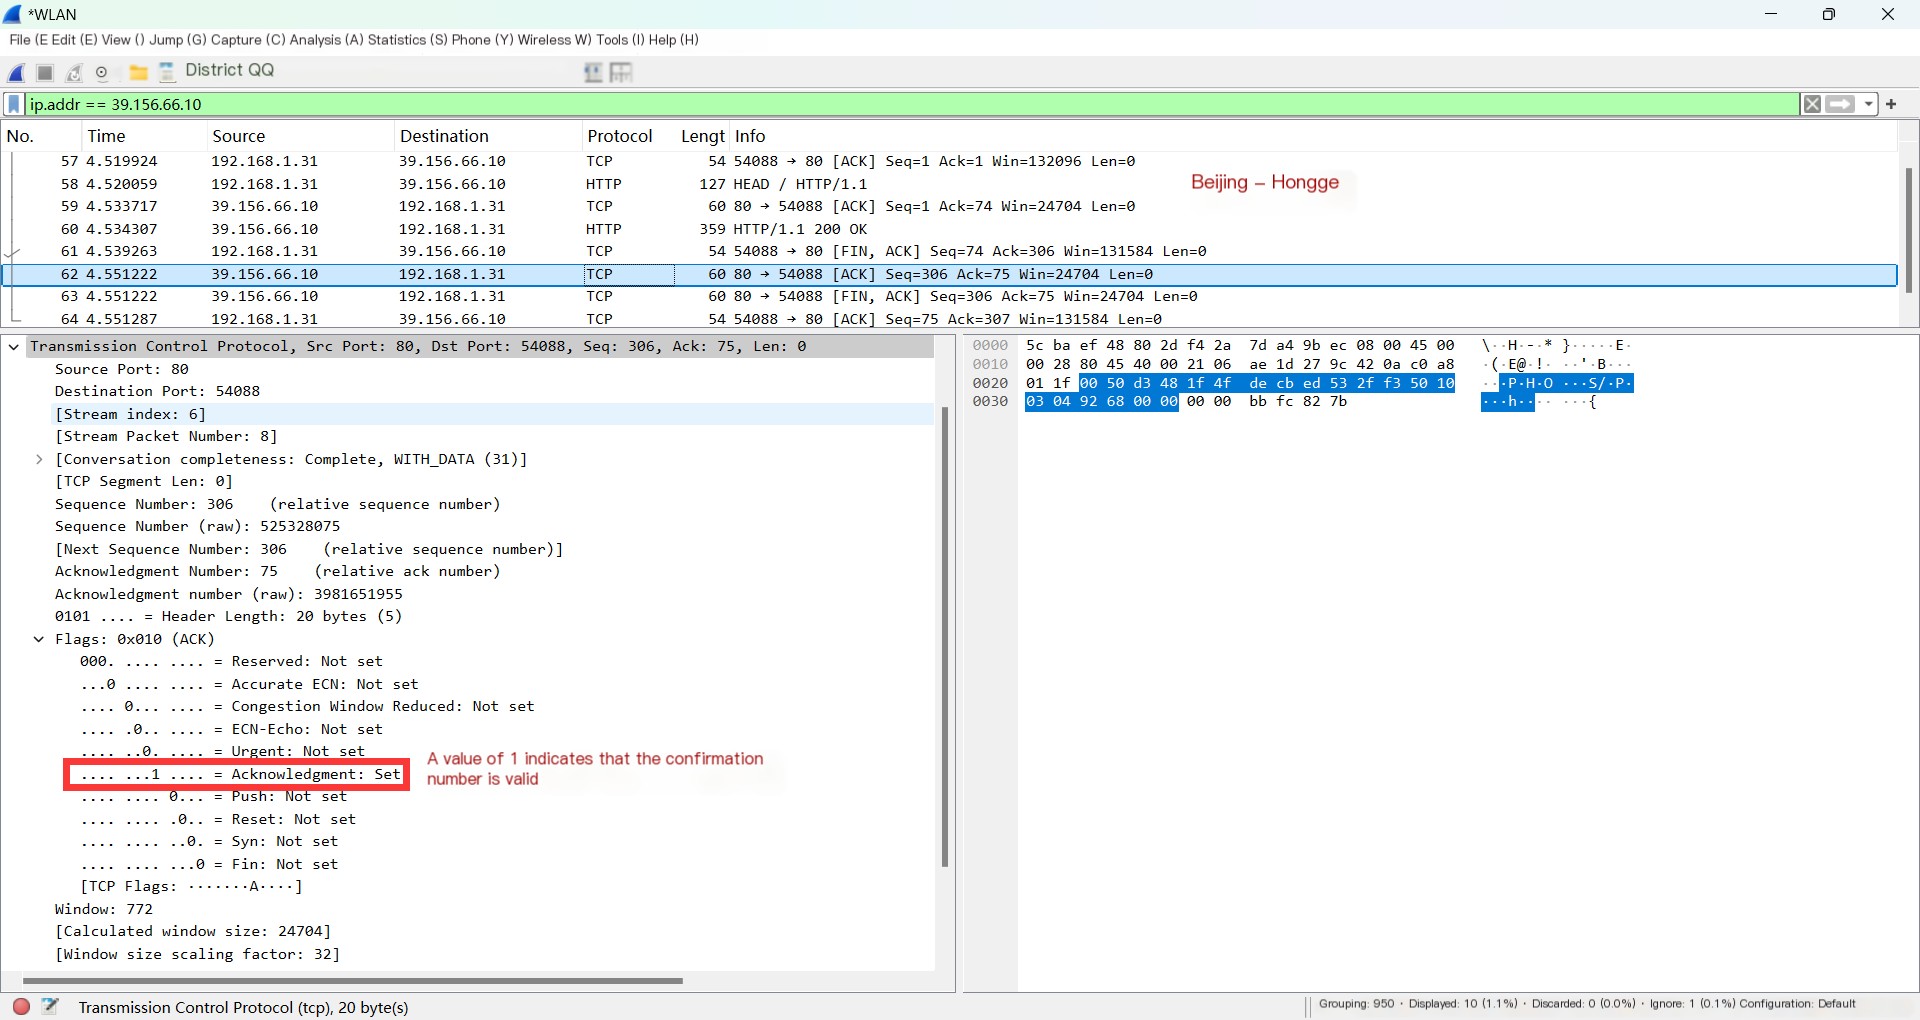
Task: Open the display filter history dropdown
Action: [1868, 104]
